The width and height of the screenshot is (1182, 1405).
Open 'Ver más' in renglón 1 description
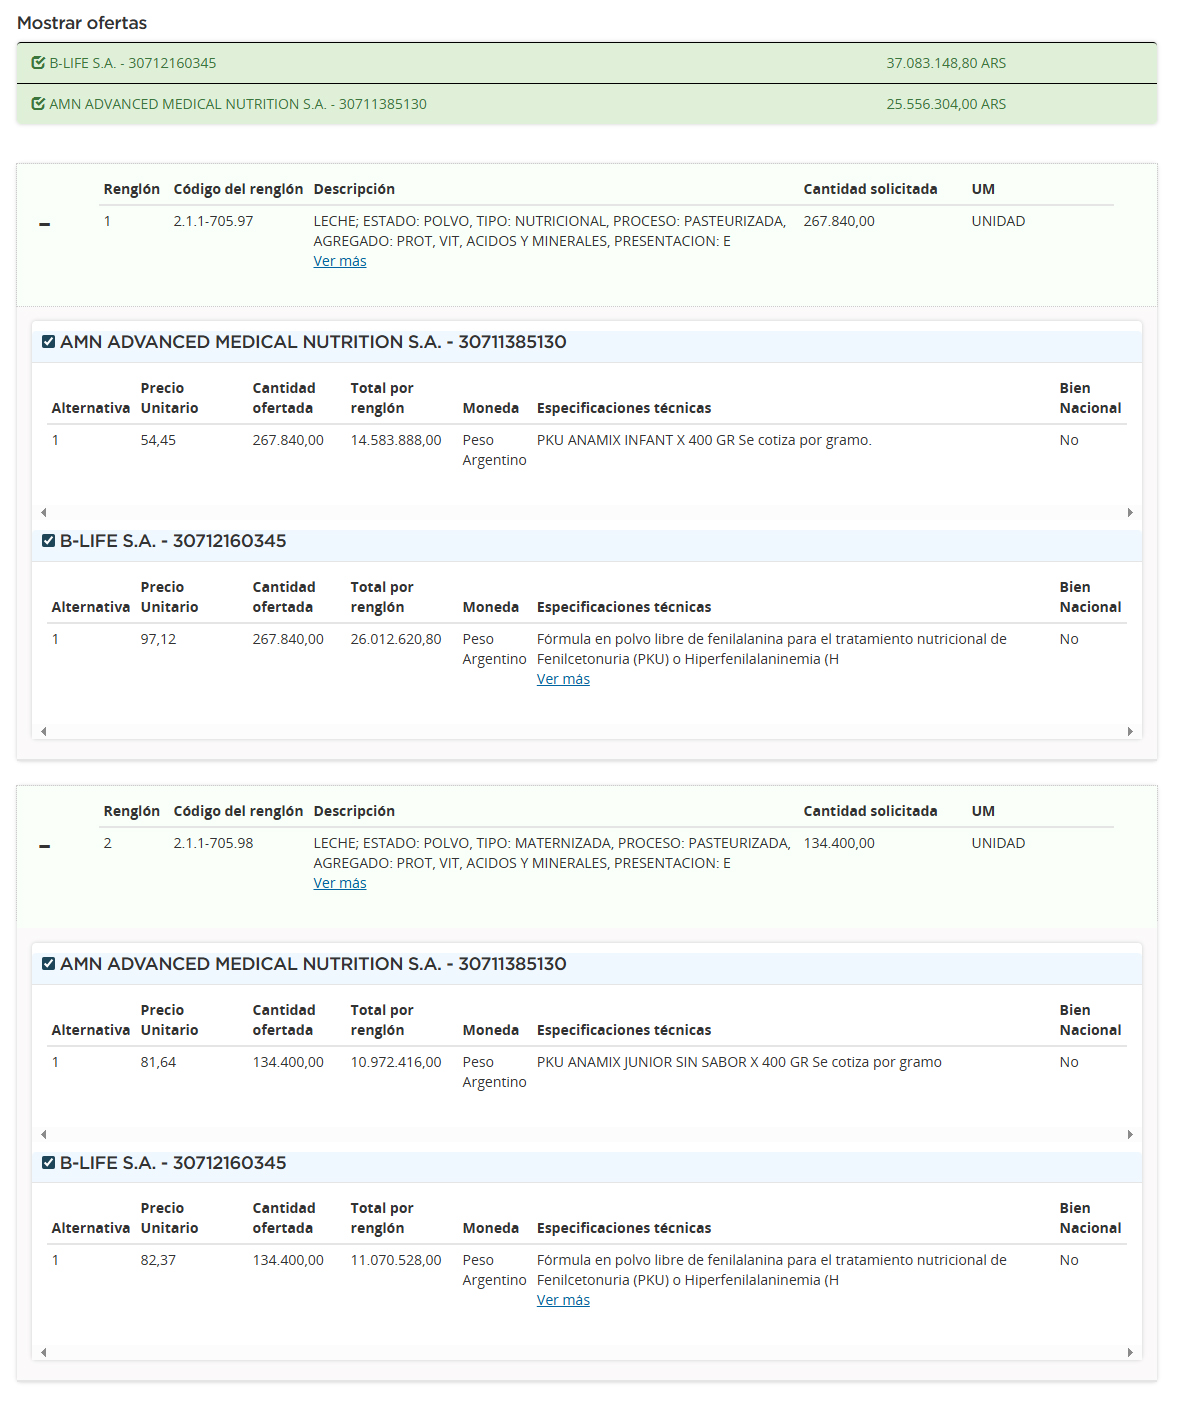click(340, 261)
